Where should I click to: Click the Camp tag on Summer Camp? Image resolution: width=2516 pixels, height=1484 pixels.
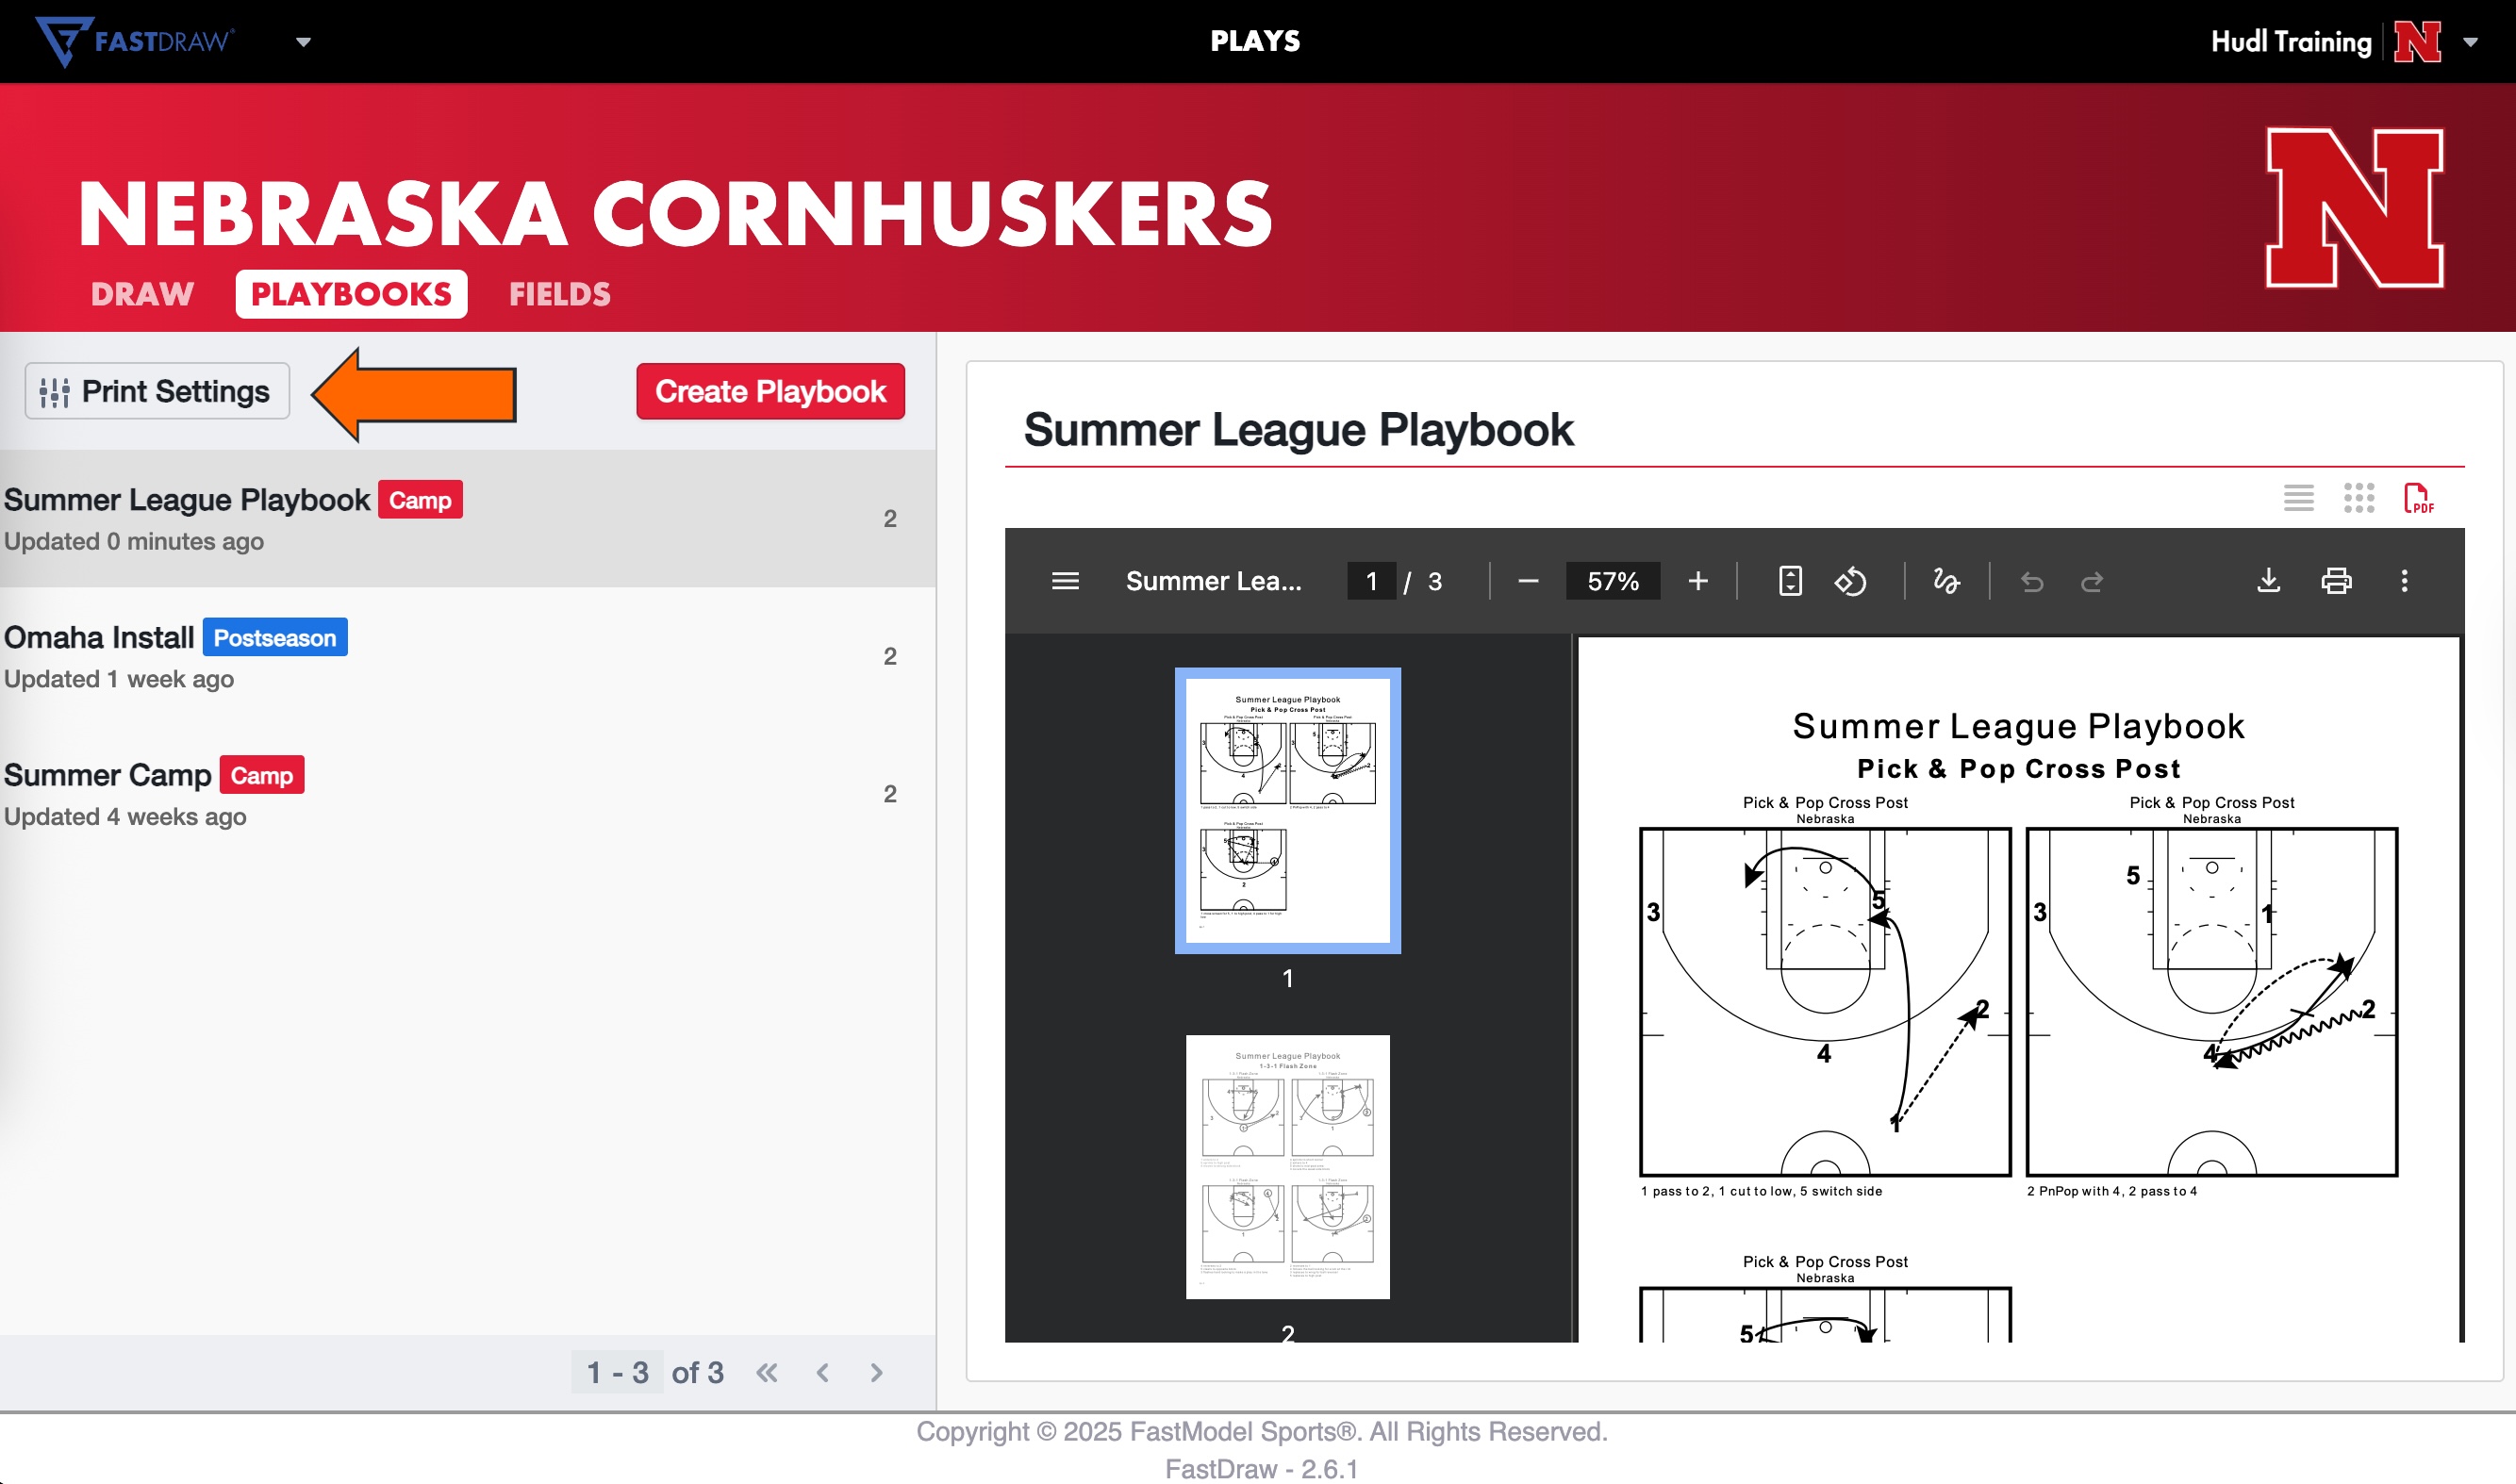(x=262, y=775)
